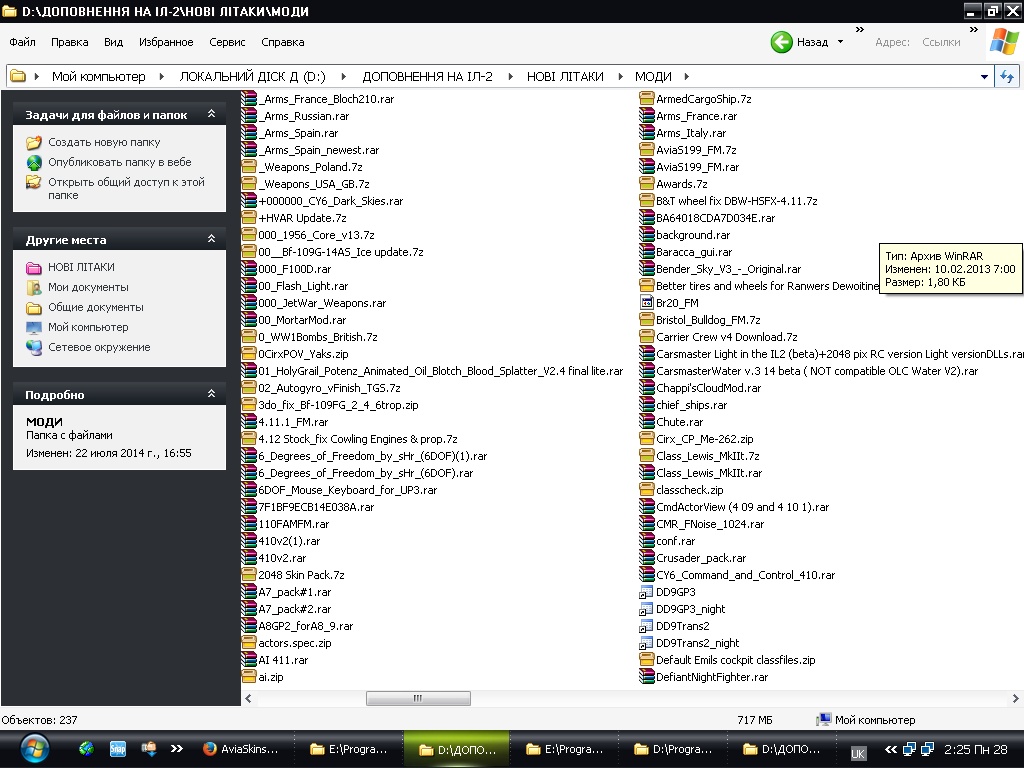
Task: Select the 2048 Skin Pack.7z icon
Action: point(249,575)
